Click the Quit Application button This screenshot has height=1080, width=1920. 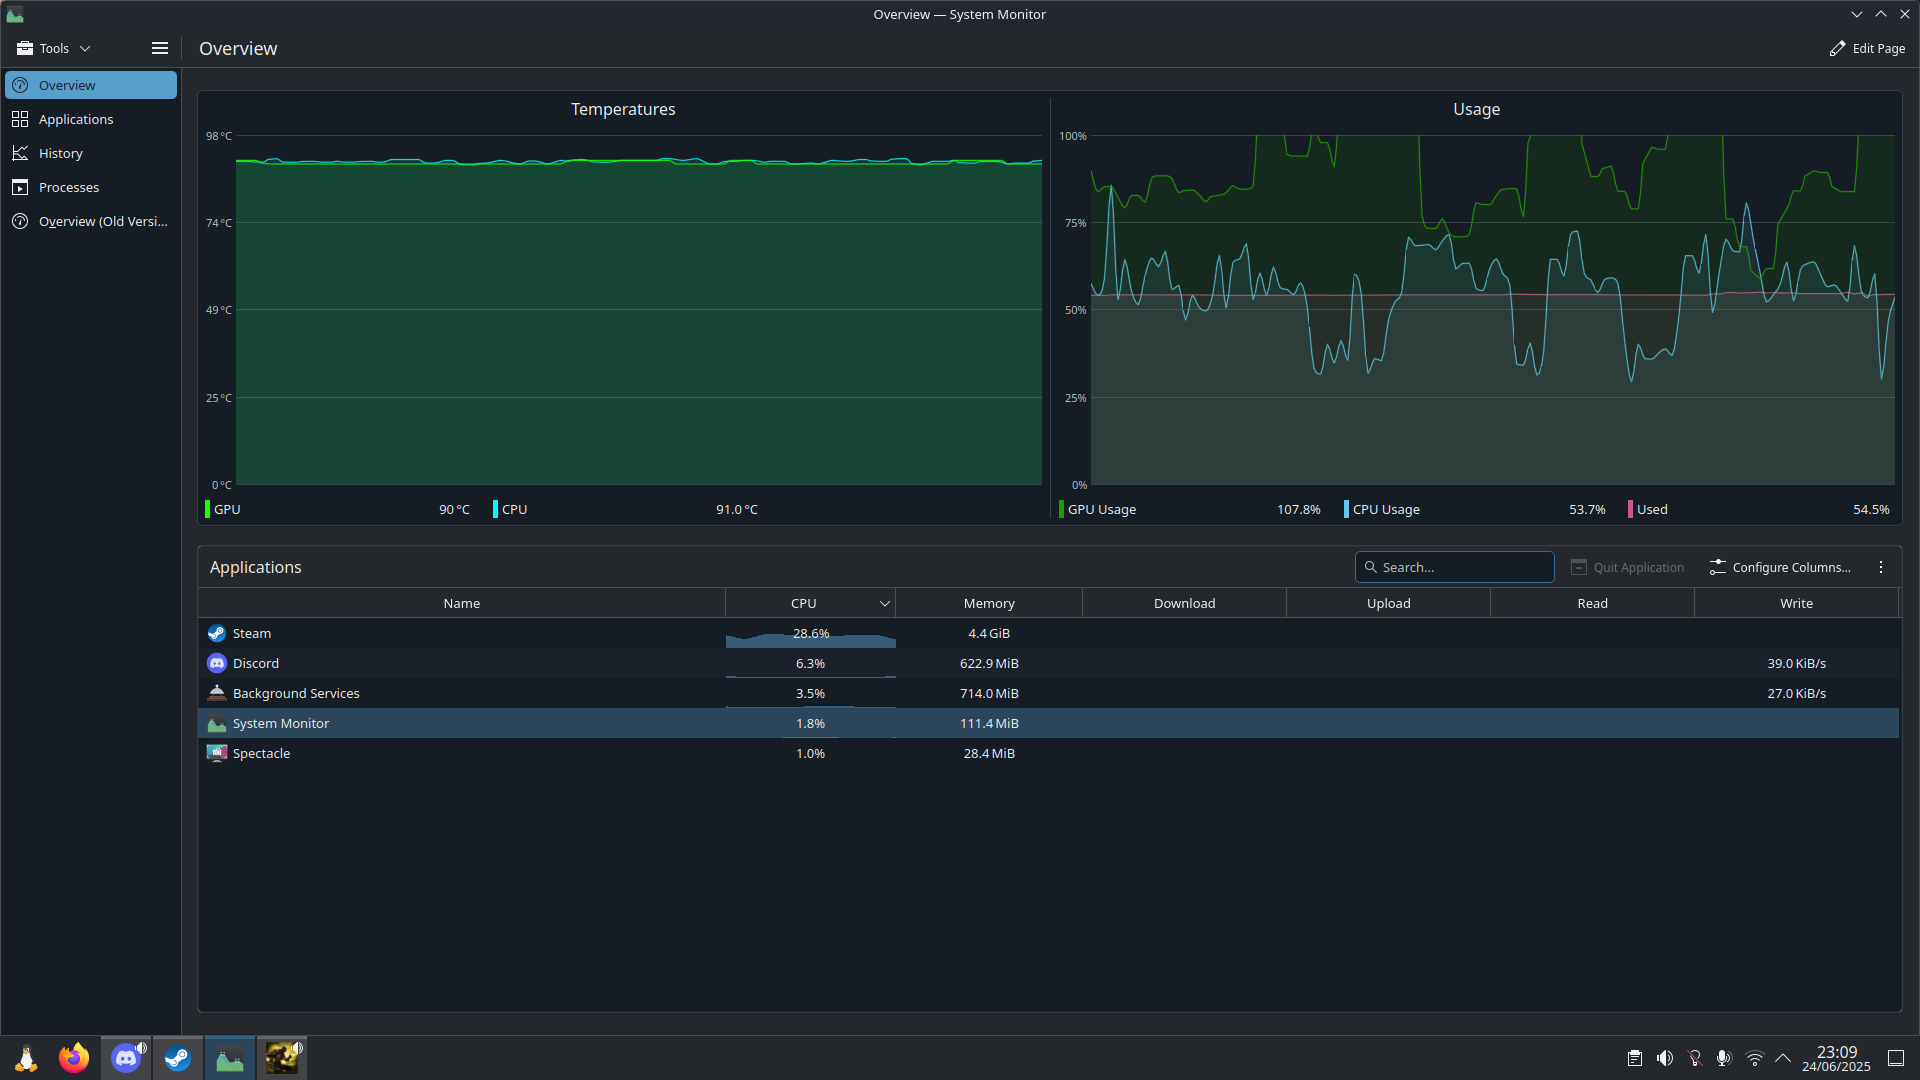tap(1627, 567)
